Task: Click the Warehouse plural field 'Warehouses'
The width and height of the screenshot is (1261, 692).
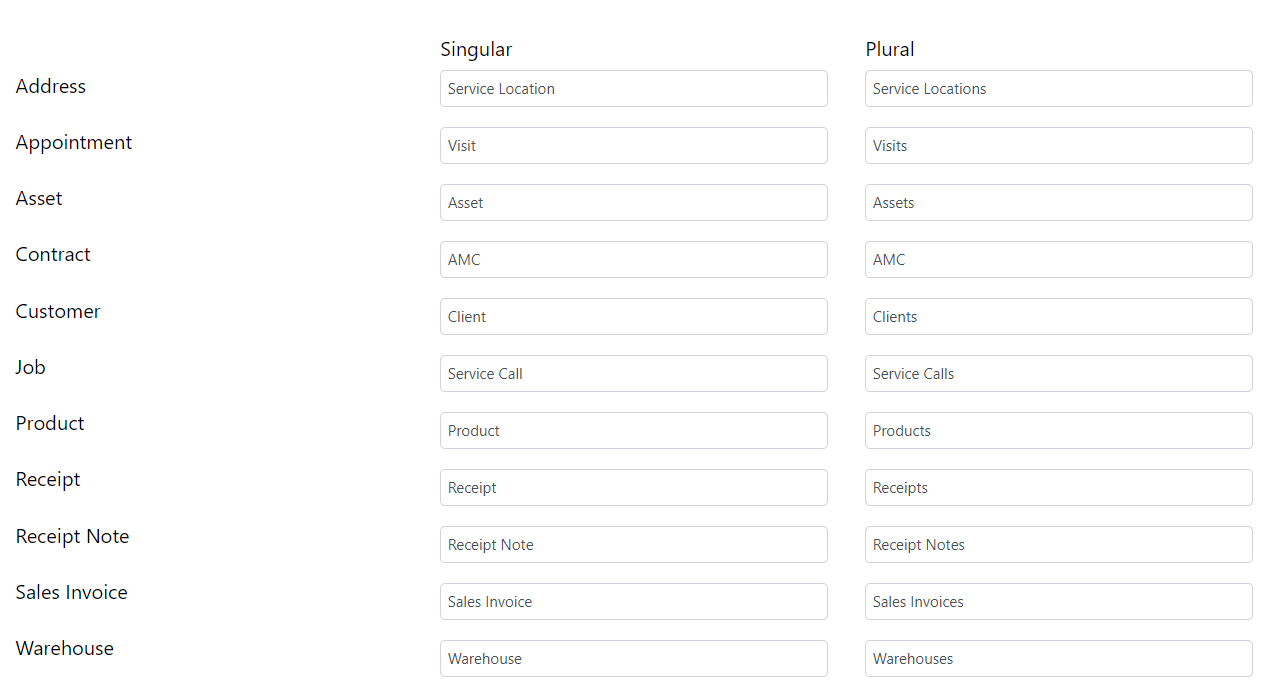Action: click(x=1058, y=659)
